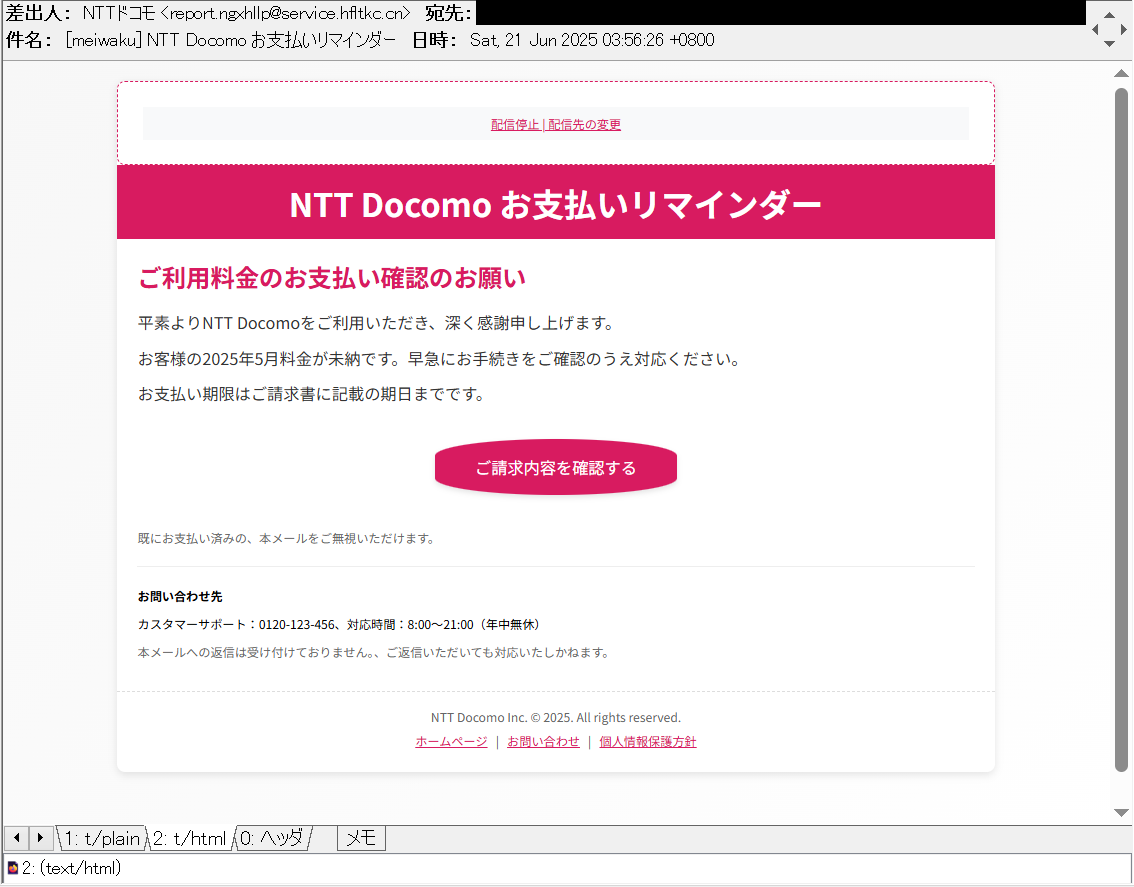The height and width of the screenshot is (887, 1134).
Task: Click the 宛先 label in header
Action: [449, 13]
